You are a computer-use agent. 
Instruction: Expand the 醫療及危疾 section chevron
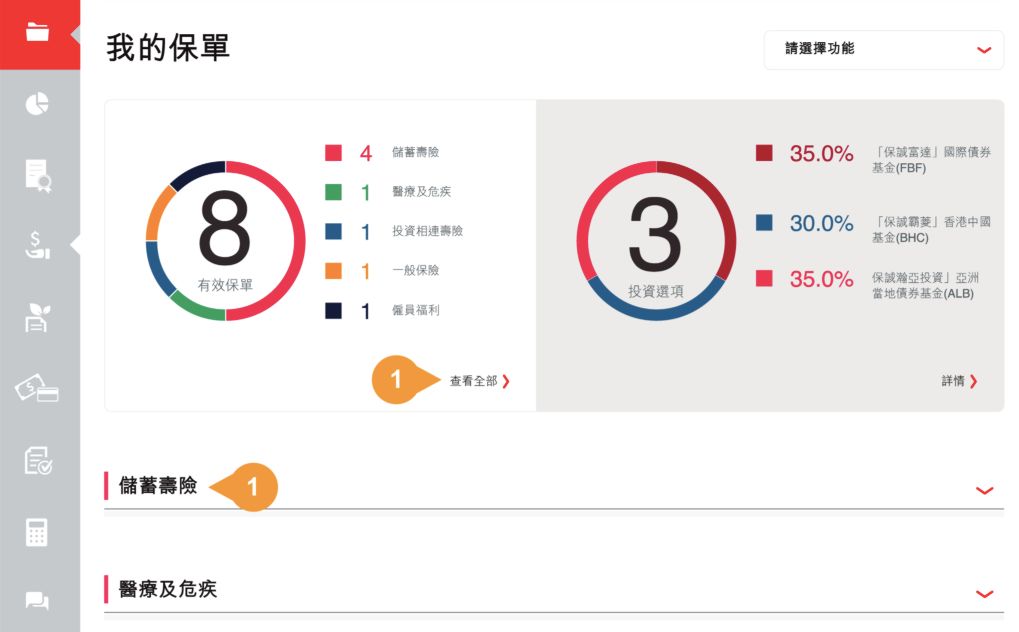coord(984,594)
